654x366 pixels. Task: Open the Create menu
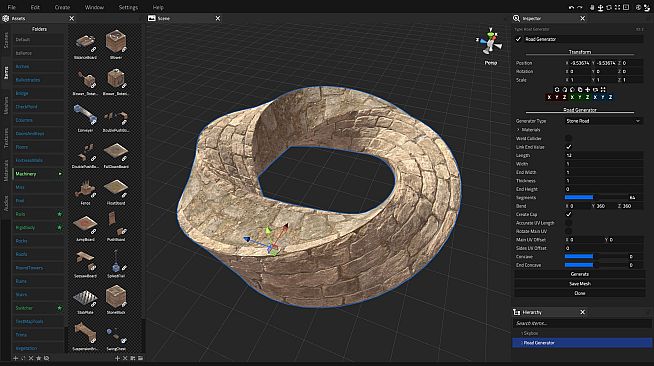[62, 7]
